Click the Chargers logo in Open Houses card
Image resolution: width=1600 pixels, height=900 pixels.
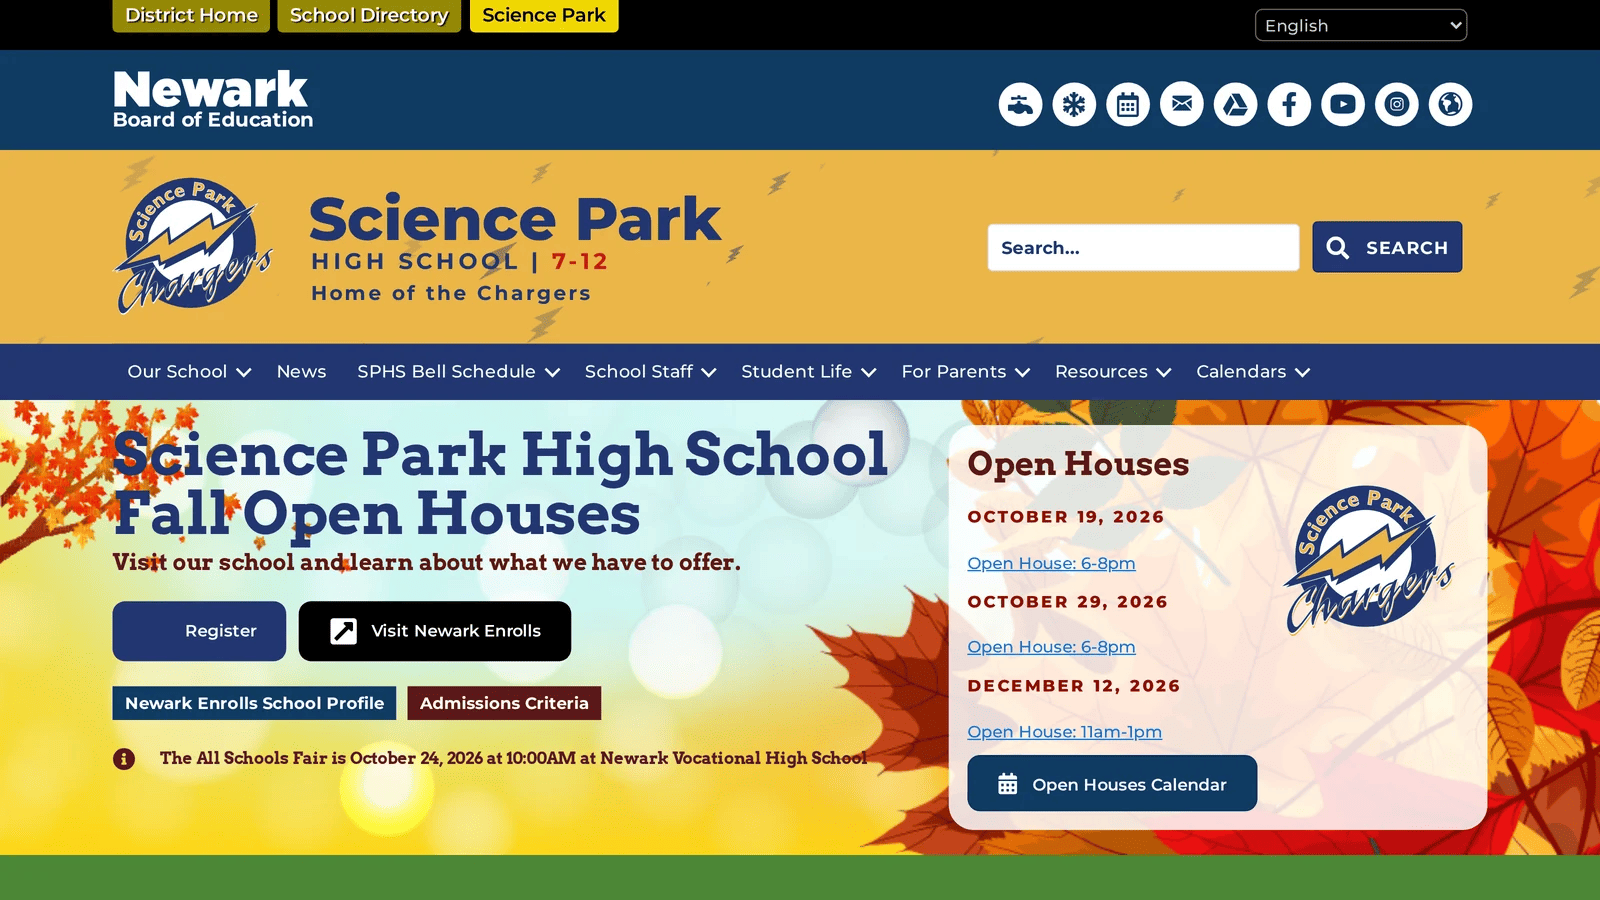click(1369, 560)
